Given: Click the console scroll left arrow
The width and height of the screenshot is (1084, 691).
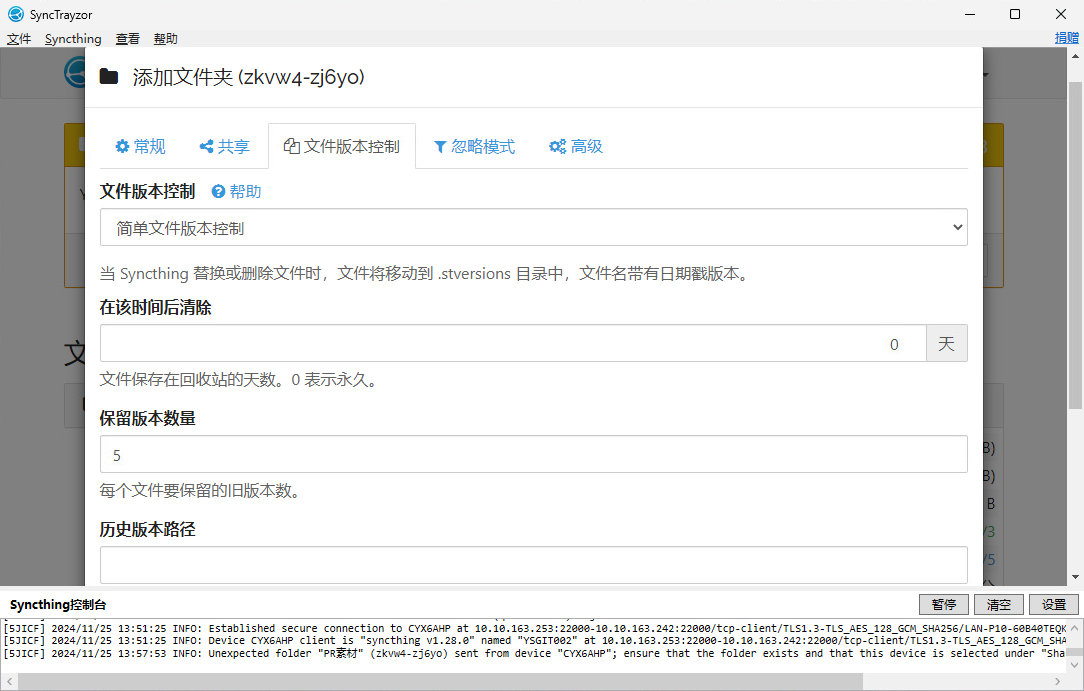Looking at the screenshot, I should tap(9, 681).
